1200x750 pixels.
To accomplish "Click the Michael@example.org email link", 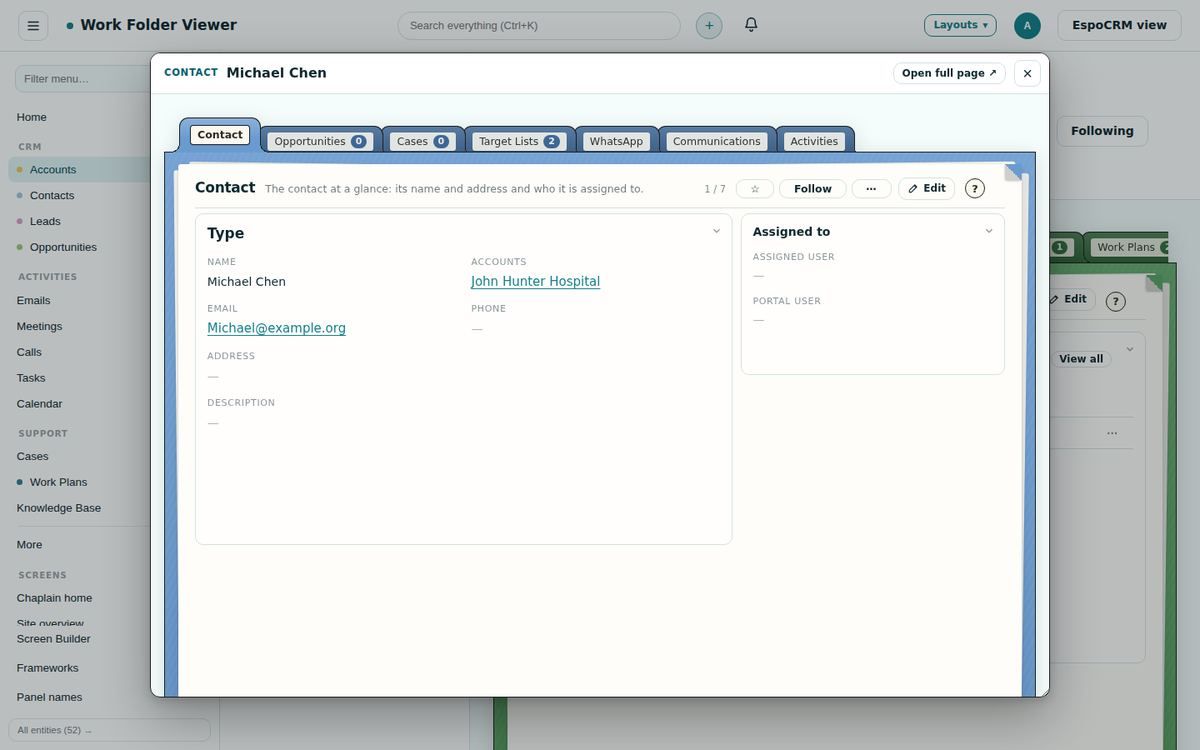I will pyautogui.click(x=276, y=328).
